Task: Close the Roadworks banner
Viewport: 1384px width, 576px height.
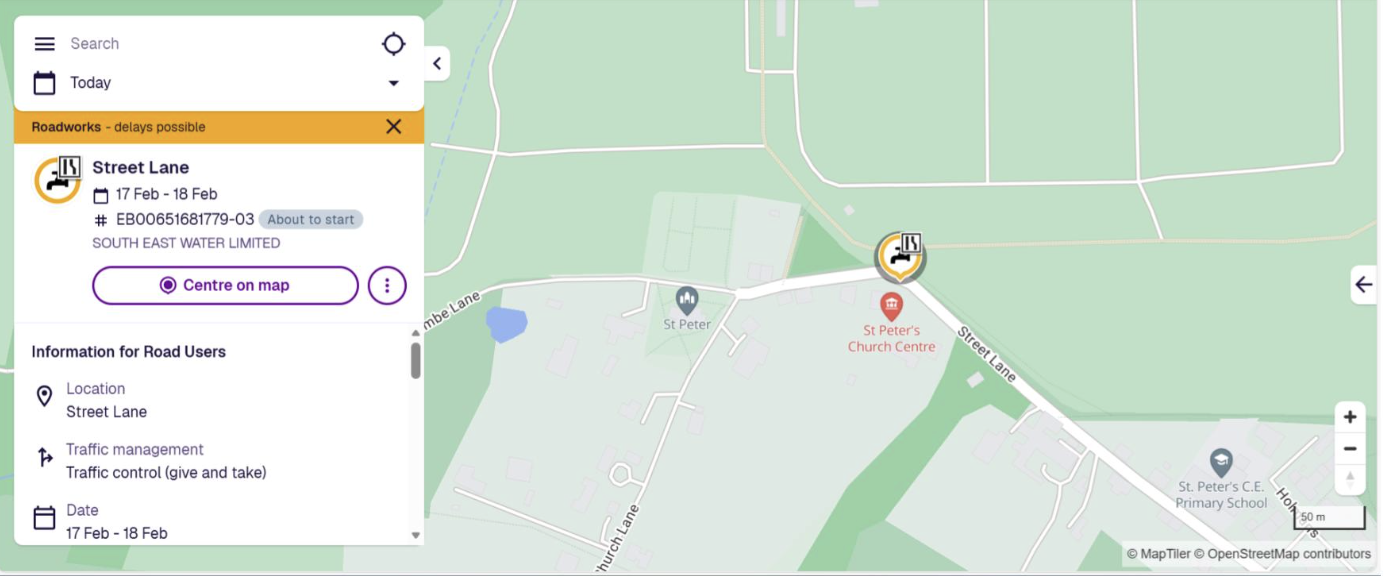Action: tap(394, 126)
